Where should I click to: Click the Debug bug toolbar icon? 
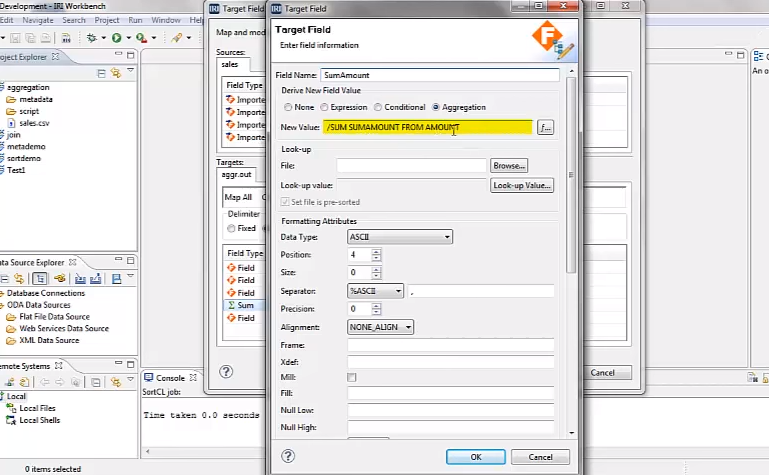pyautogui.click(x=91, y=38)
